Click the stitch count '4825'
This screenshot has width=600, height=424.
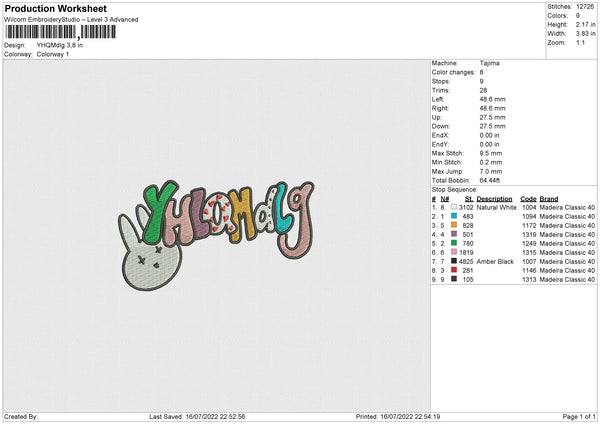(466, 261)
